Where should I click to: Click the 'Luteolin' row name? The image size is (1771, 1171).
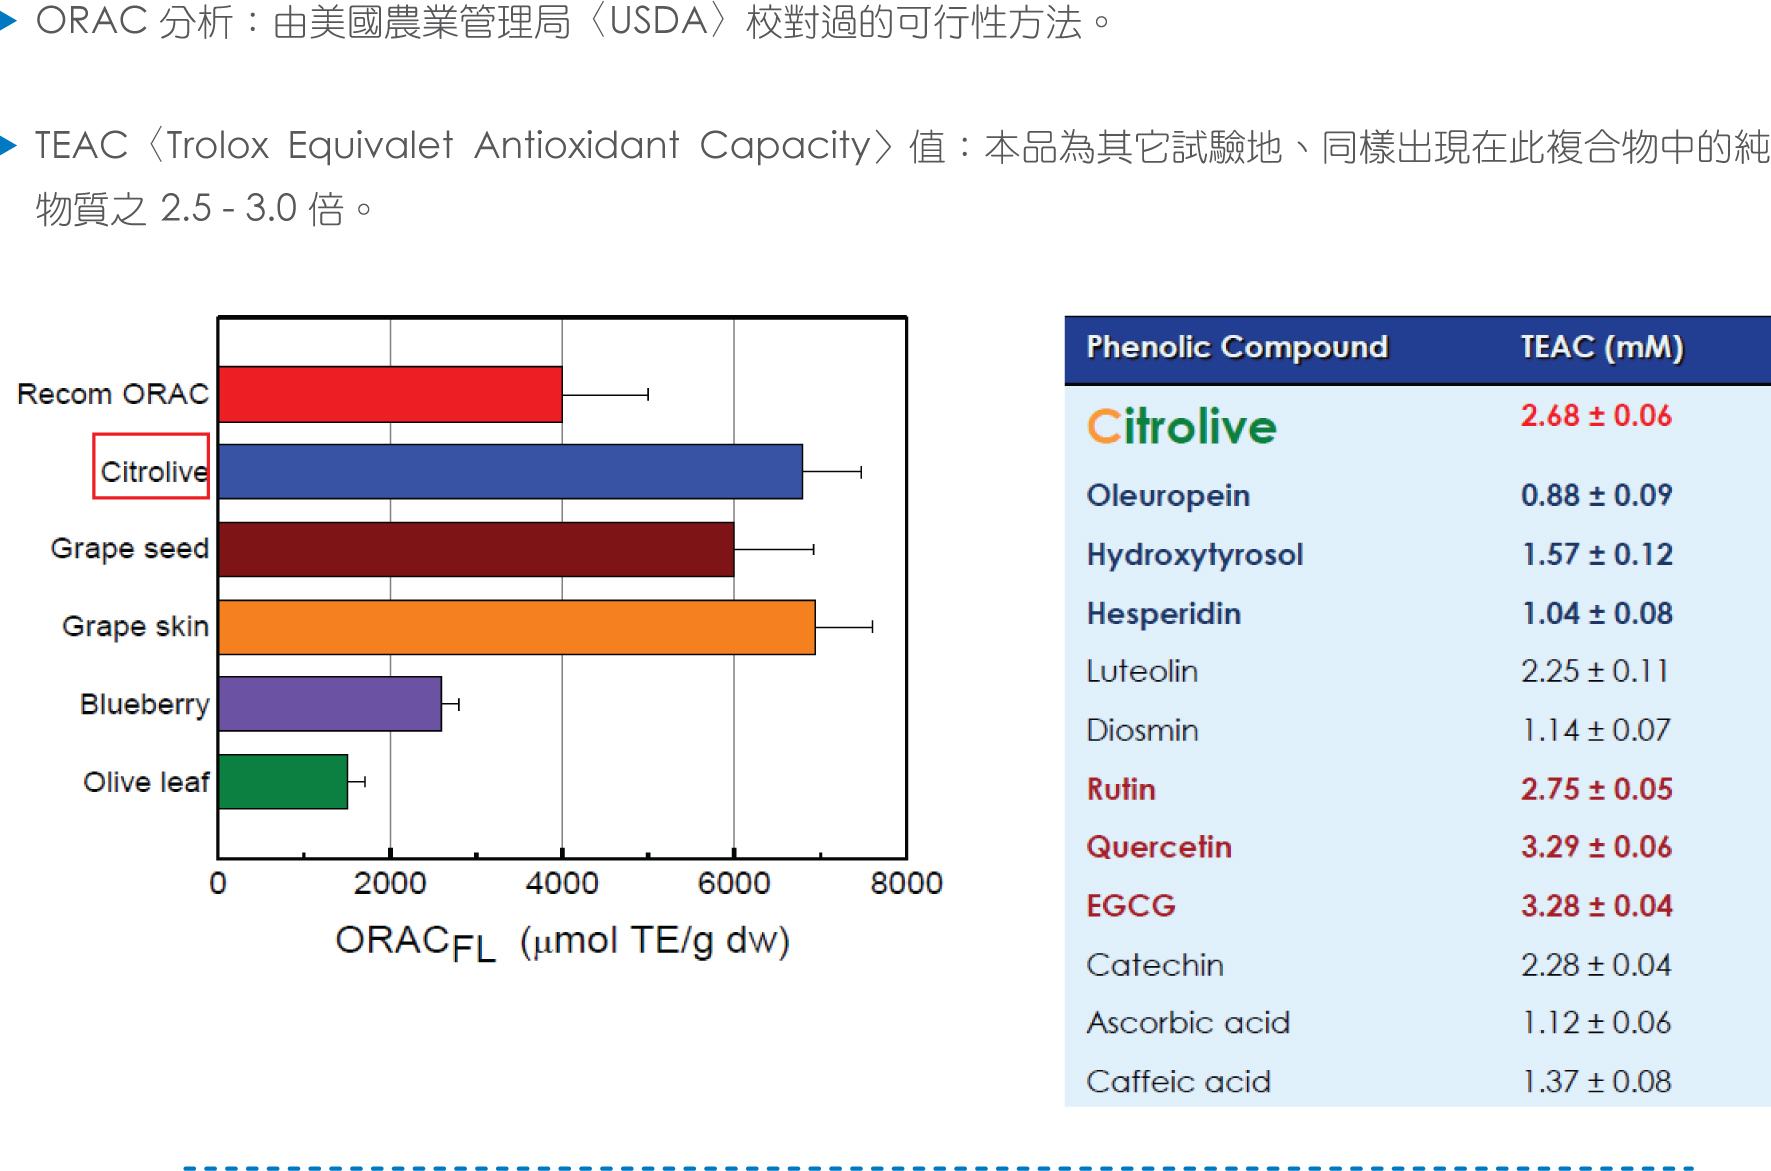pos(1142,671)
